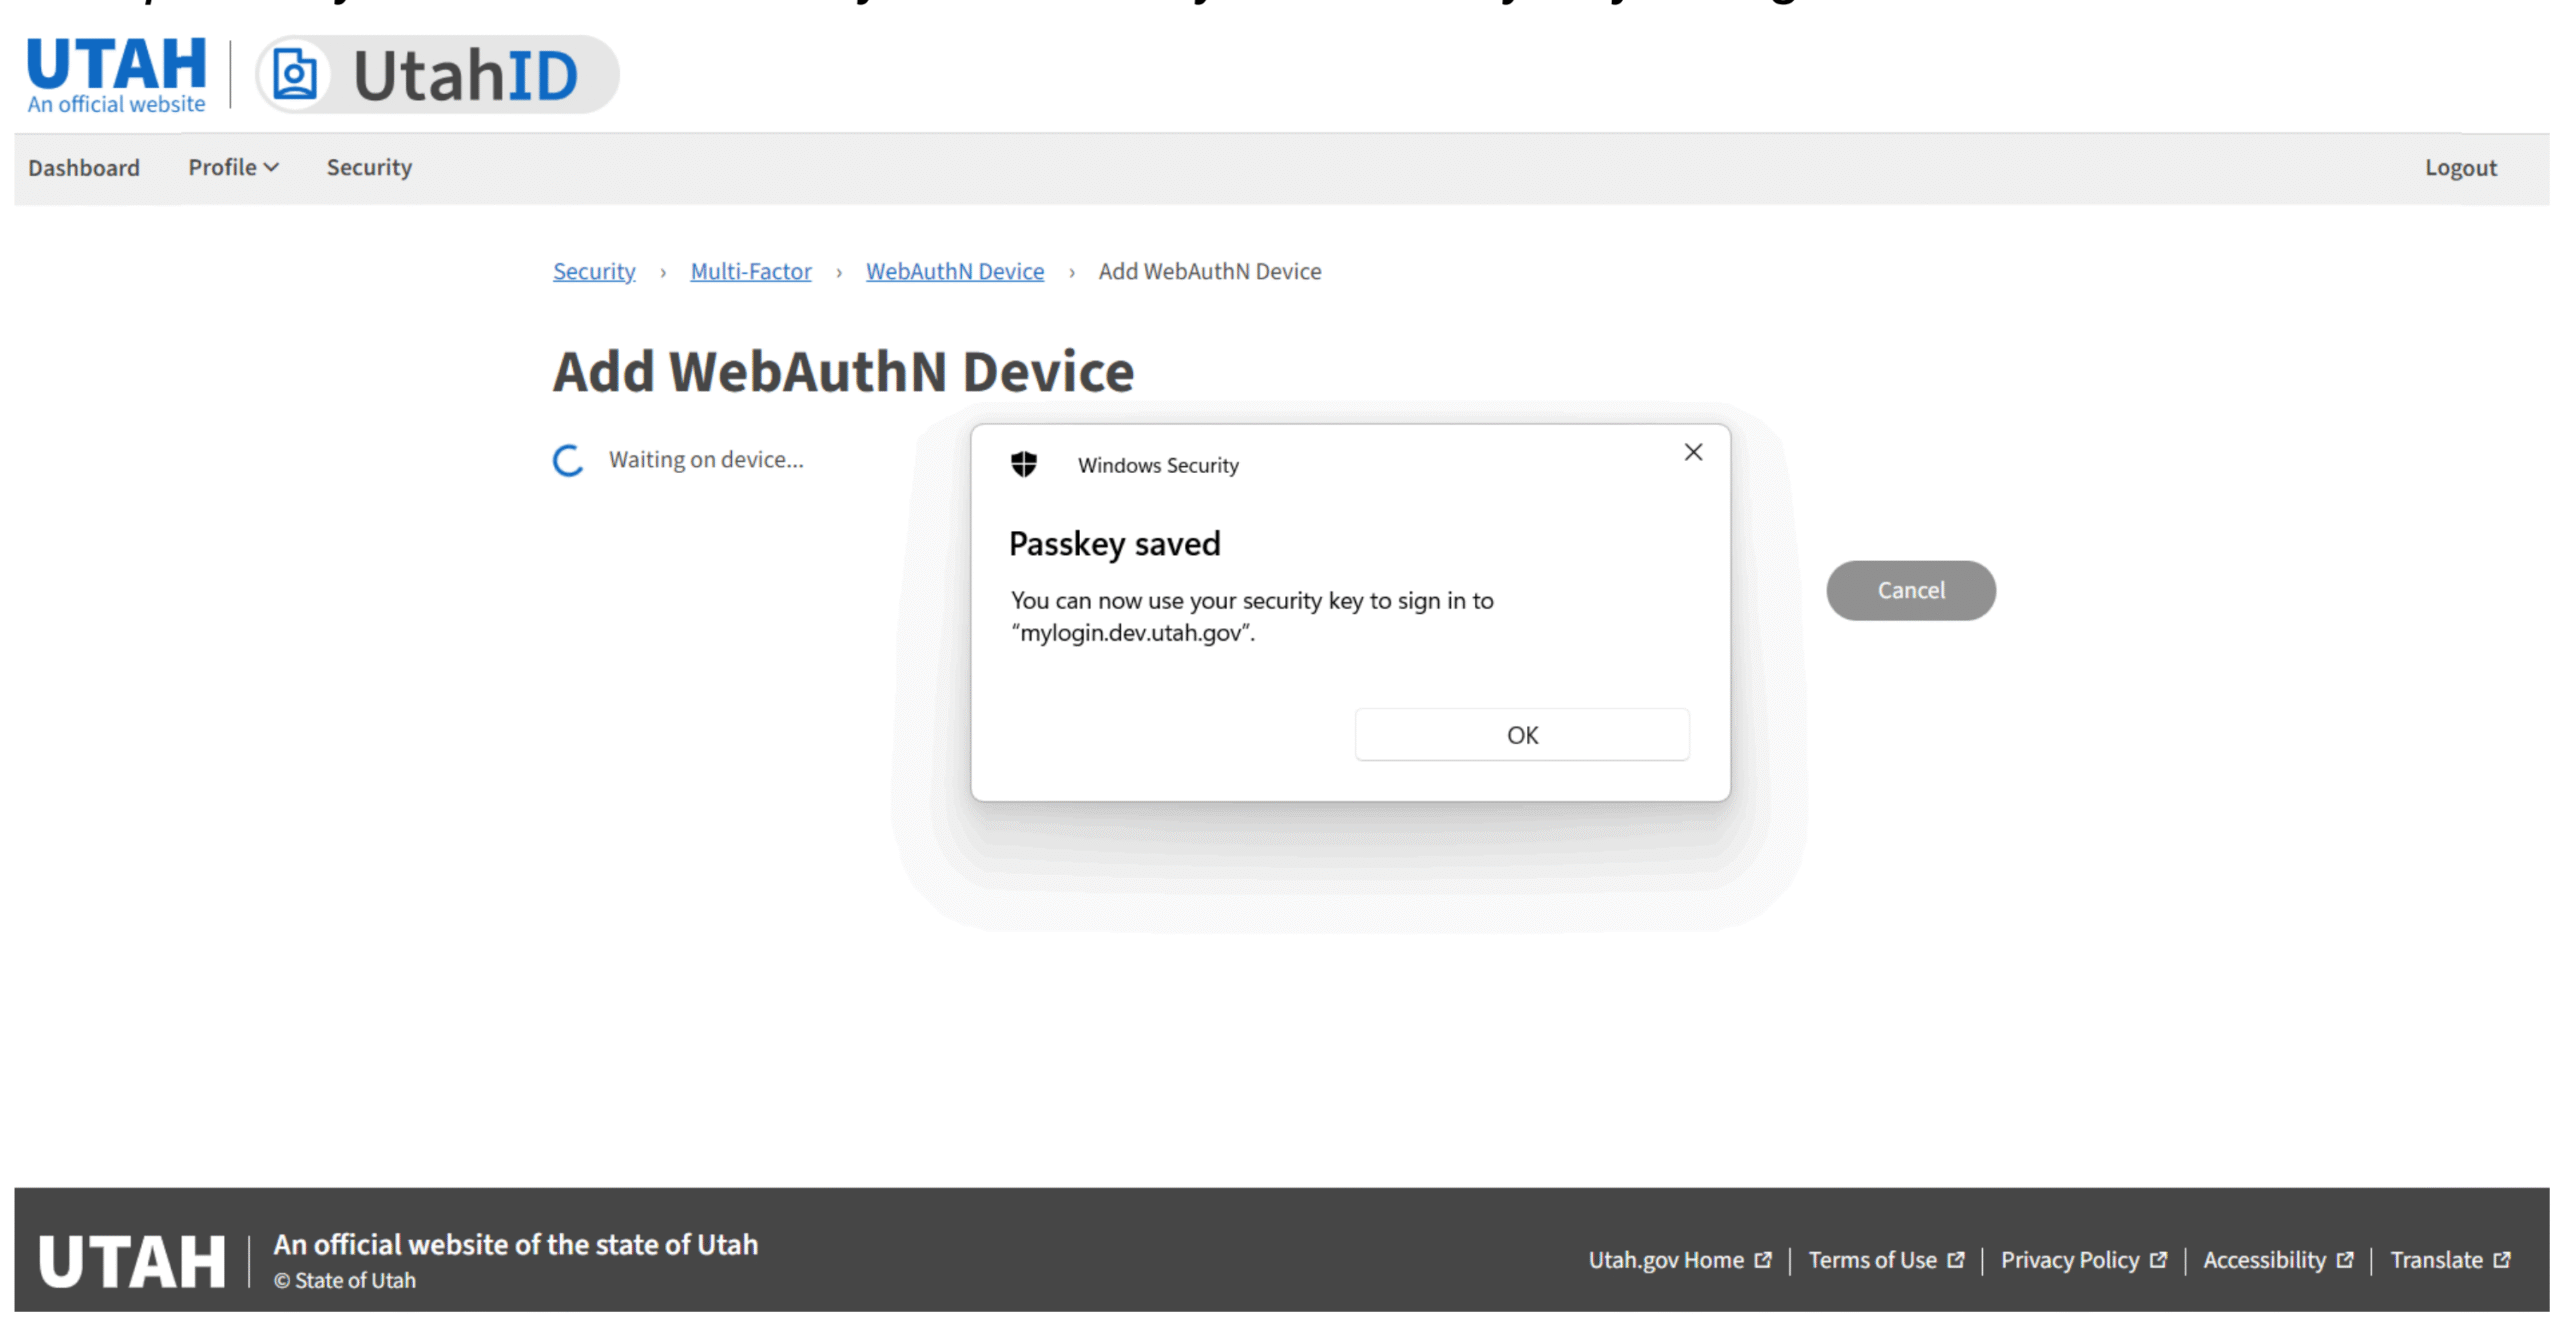This screenshot has width=2560, height=1340.
Task: Open the Security nav menu item
Action: coord(369,167)
